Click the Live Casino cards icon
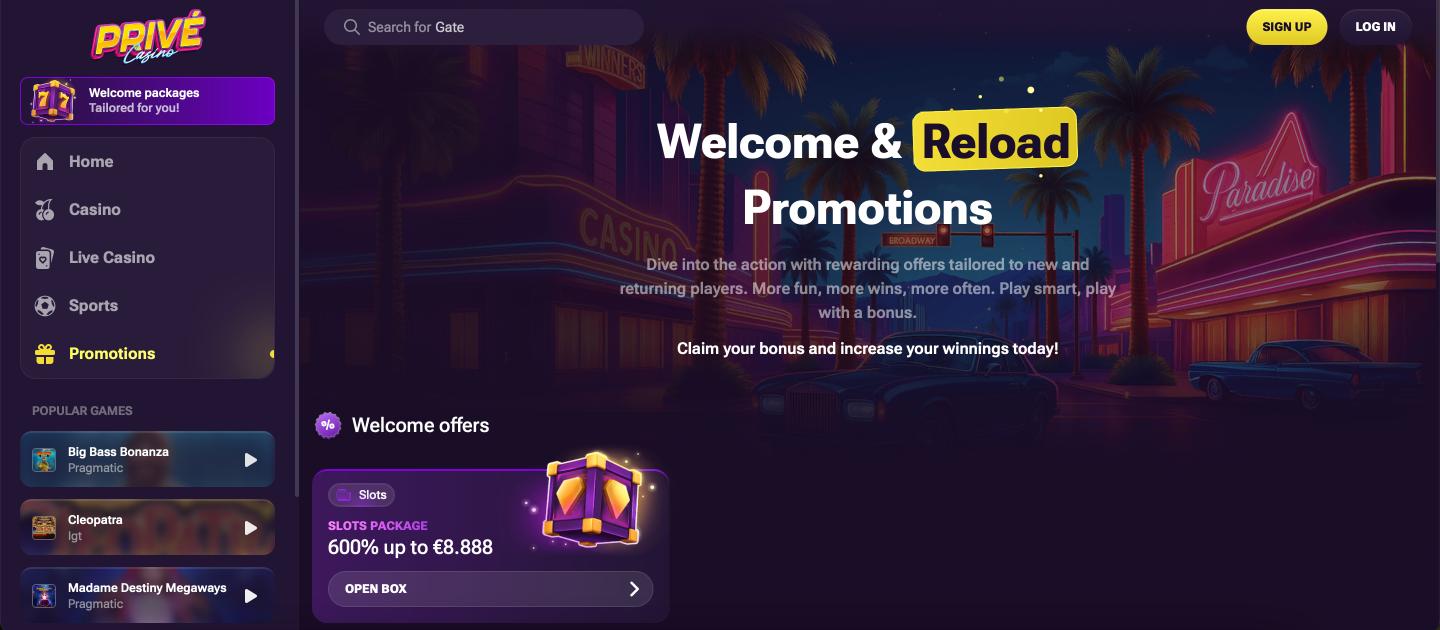 coord(45,258)
